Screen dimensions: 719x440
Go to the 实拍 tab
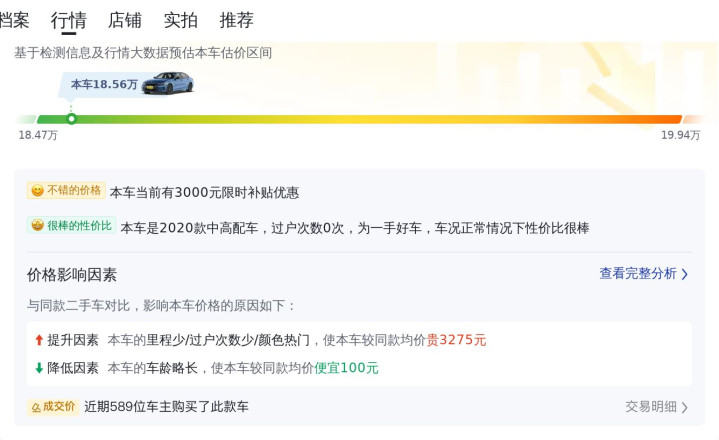(x=181, y=20)
